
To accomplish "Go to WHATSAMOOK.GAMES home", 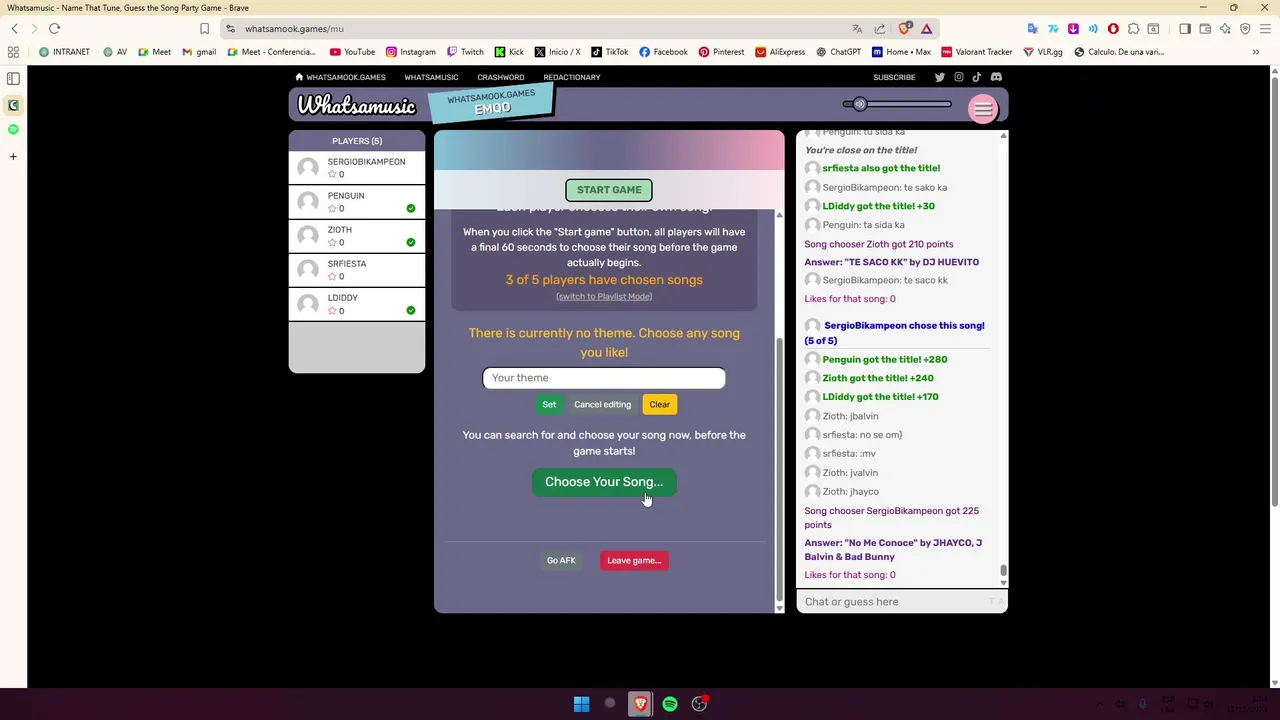I will click(340, 77).
